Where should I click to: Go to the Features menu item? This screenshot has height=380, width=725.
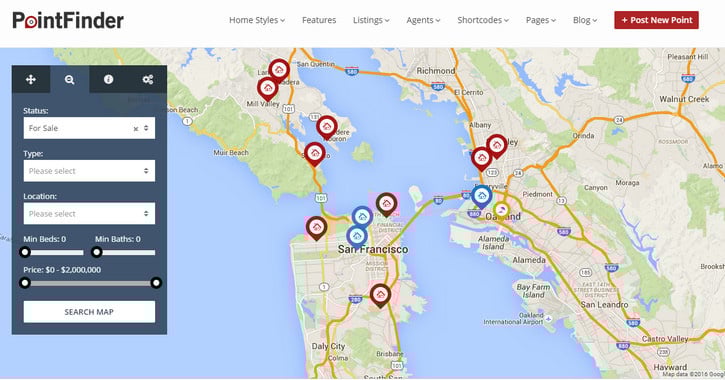coord(319,20)
